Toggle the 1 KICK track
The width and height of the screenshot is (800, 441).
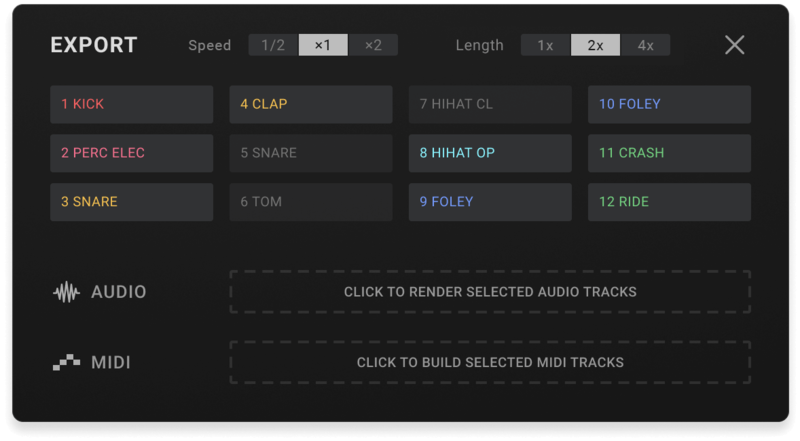pos(131,104)
